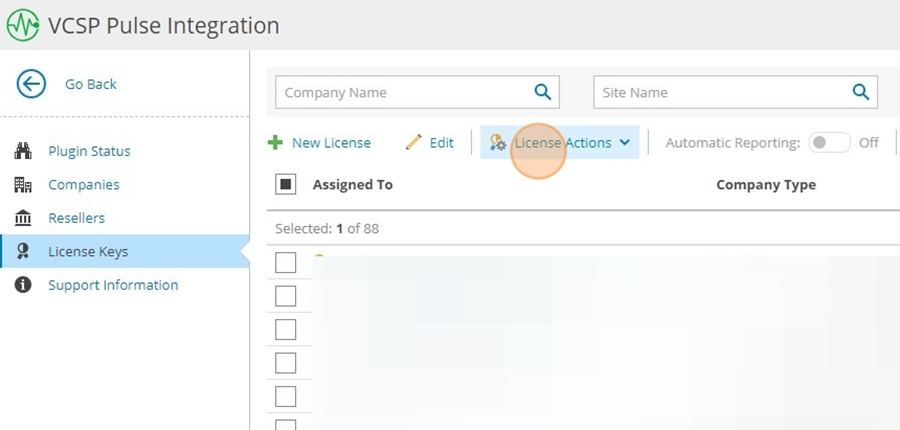This screenshot has height=430, width=900.
Task: Check the fifth license row checkbox
Action: pos(285,396)
